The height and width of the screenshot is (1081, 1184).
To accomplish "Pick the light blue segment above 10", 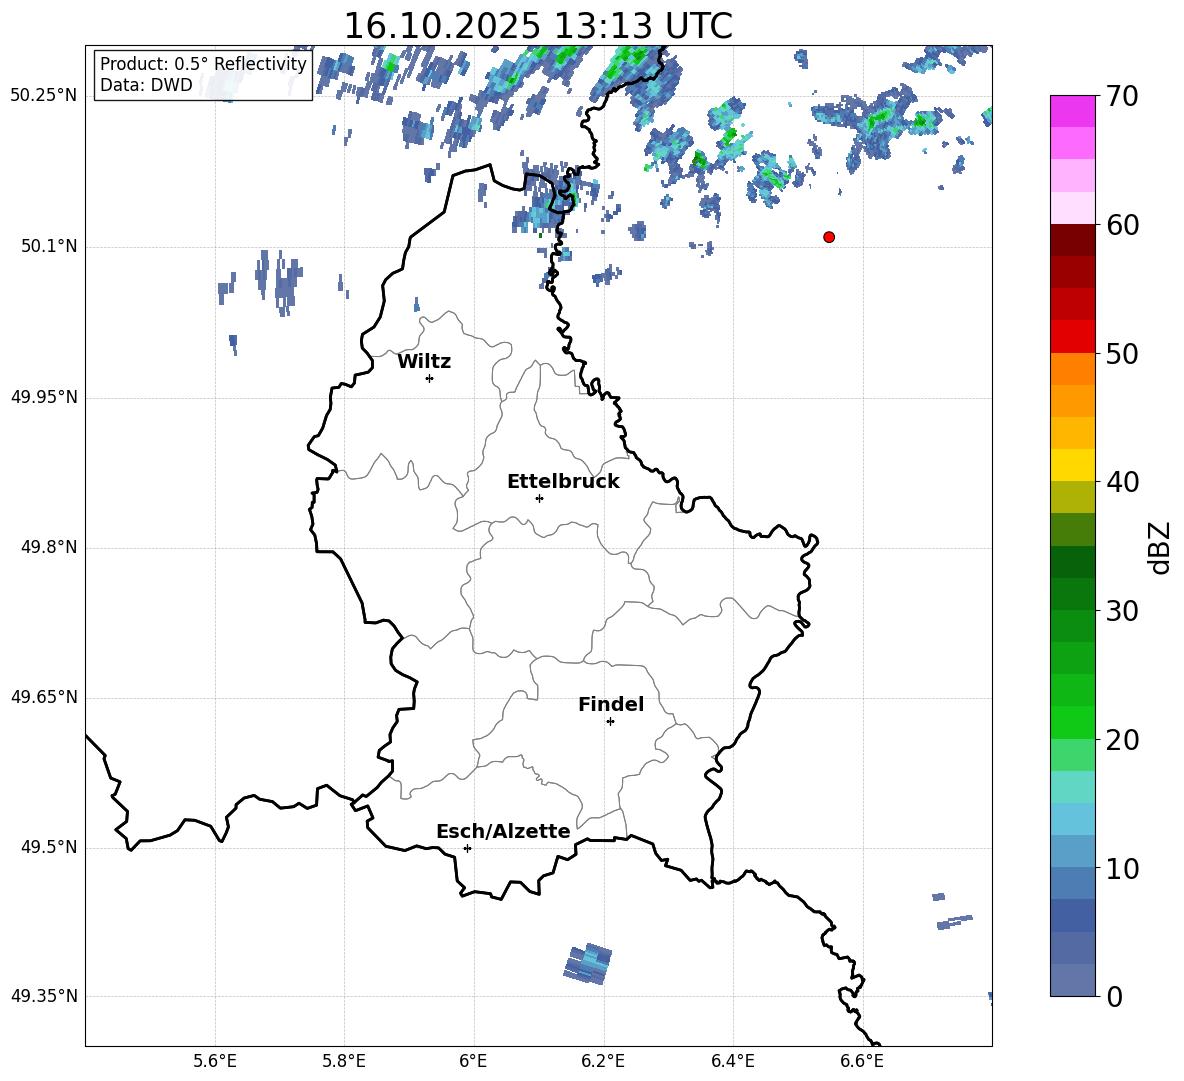I will click(1073, 852).
